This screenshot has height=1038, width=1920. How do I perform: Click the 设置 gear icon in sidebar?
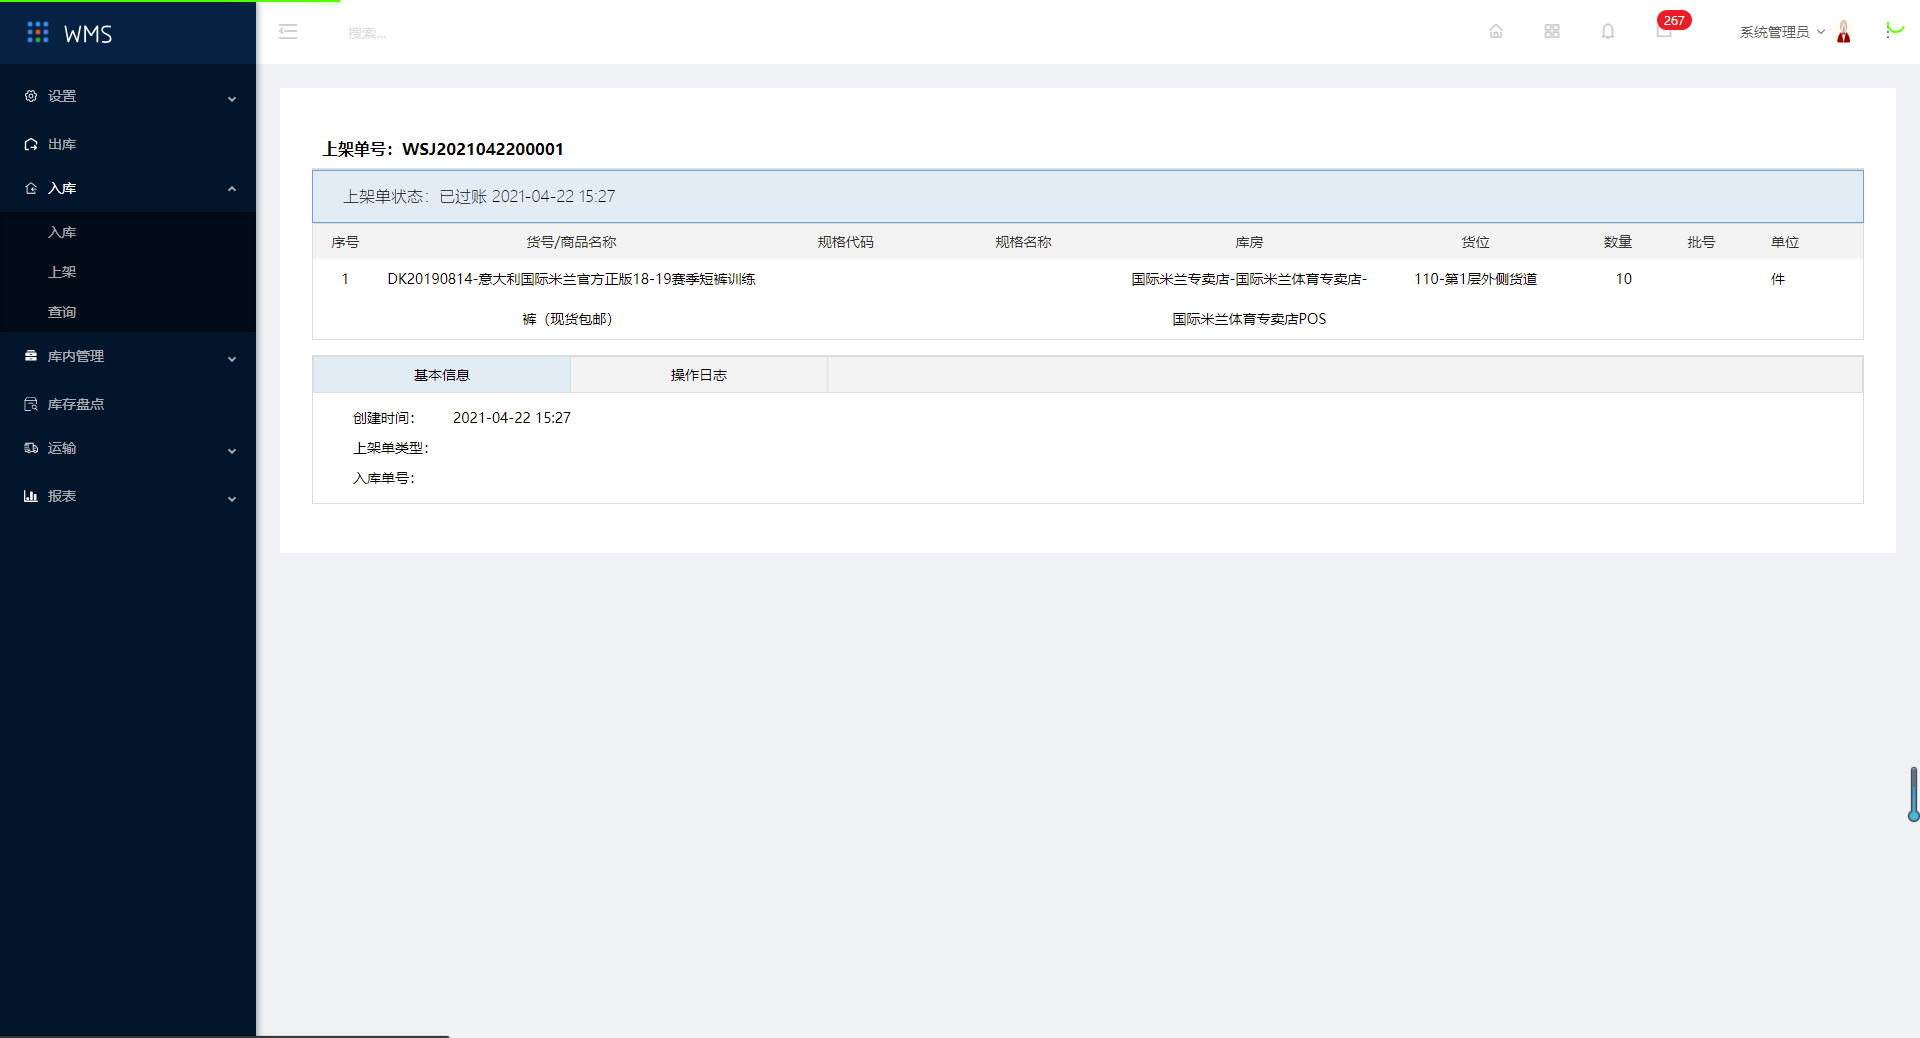click(31, 96)
